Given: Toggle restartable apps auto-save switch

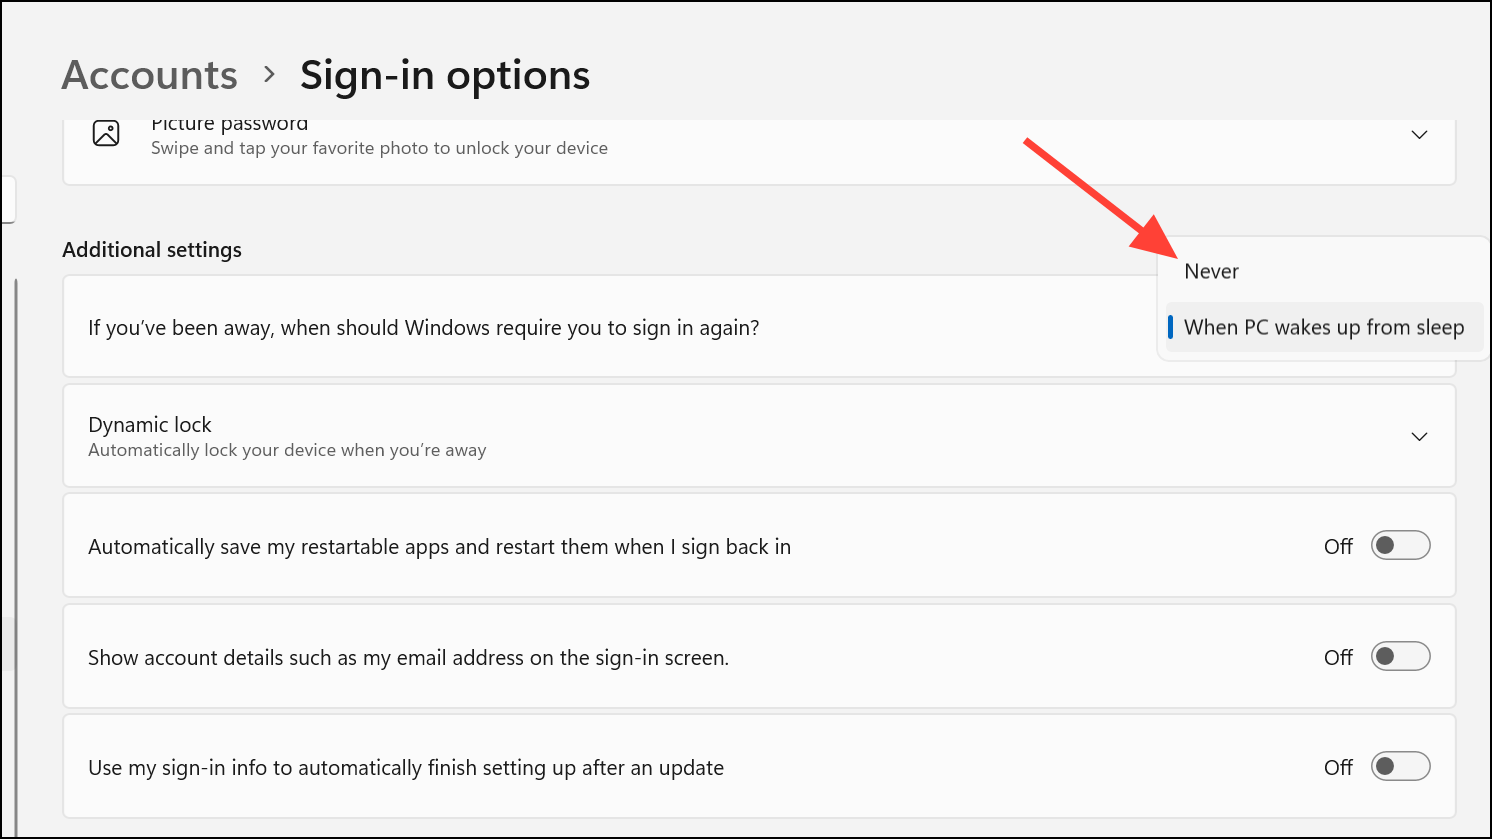Looking at the screenshot, I should coord(1400,546).
